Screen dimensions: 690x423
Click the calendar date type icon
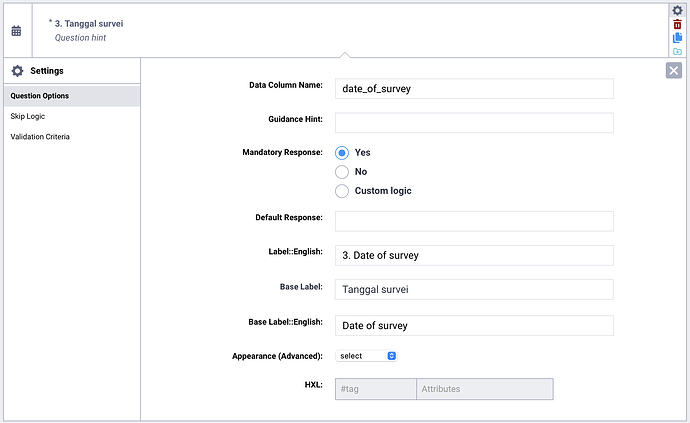pos(16,31)
